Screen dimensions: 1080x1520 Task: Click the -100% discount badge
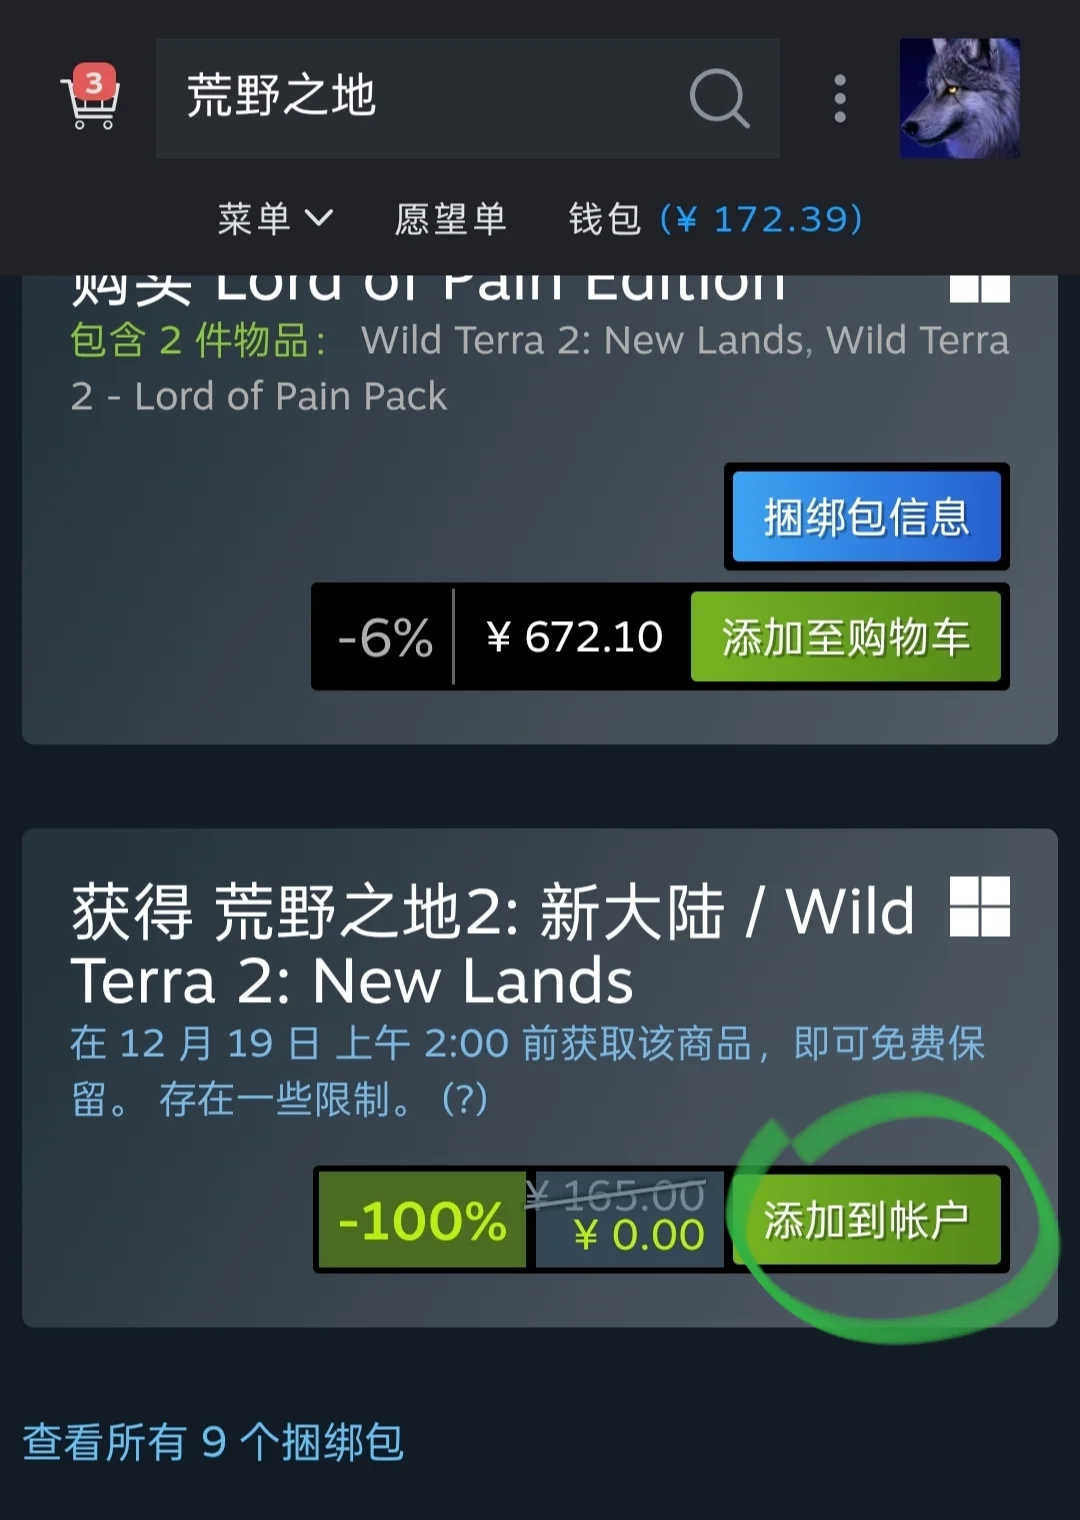click(422, 1219)
